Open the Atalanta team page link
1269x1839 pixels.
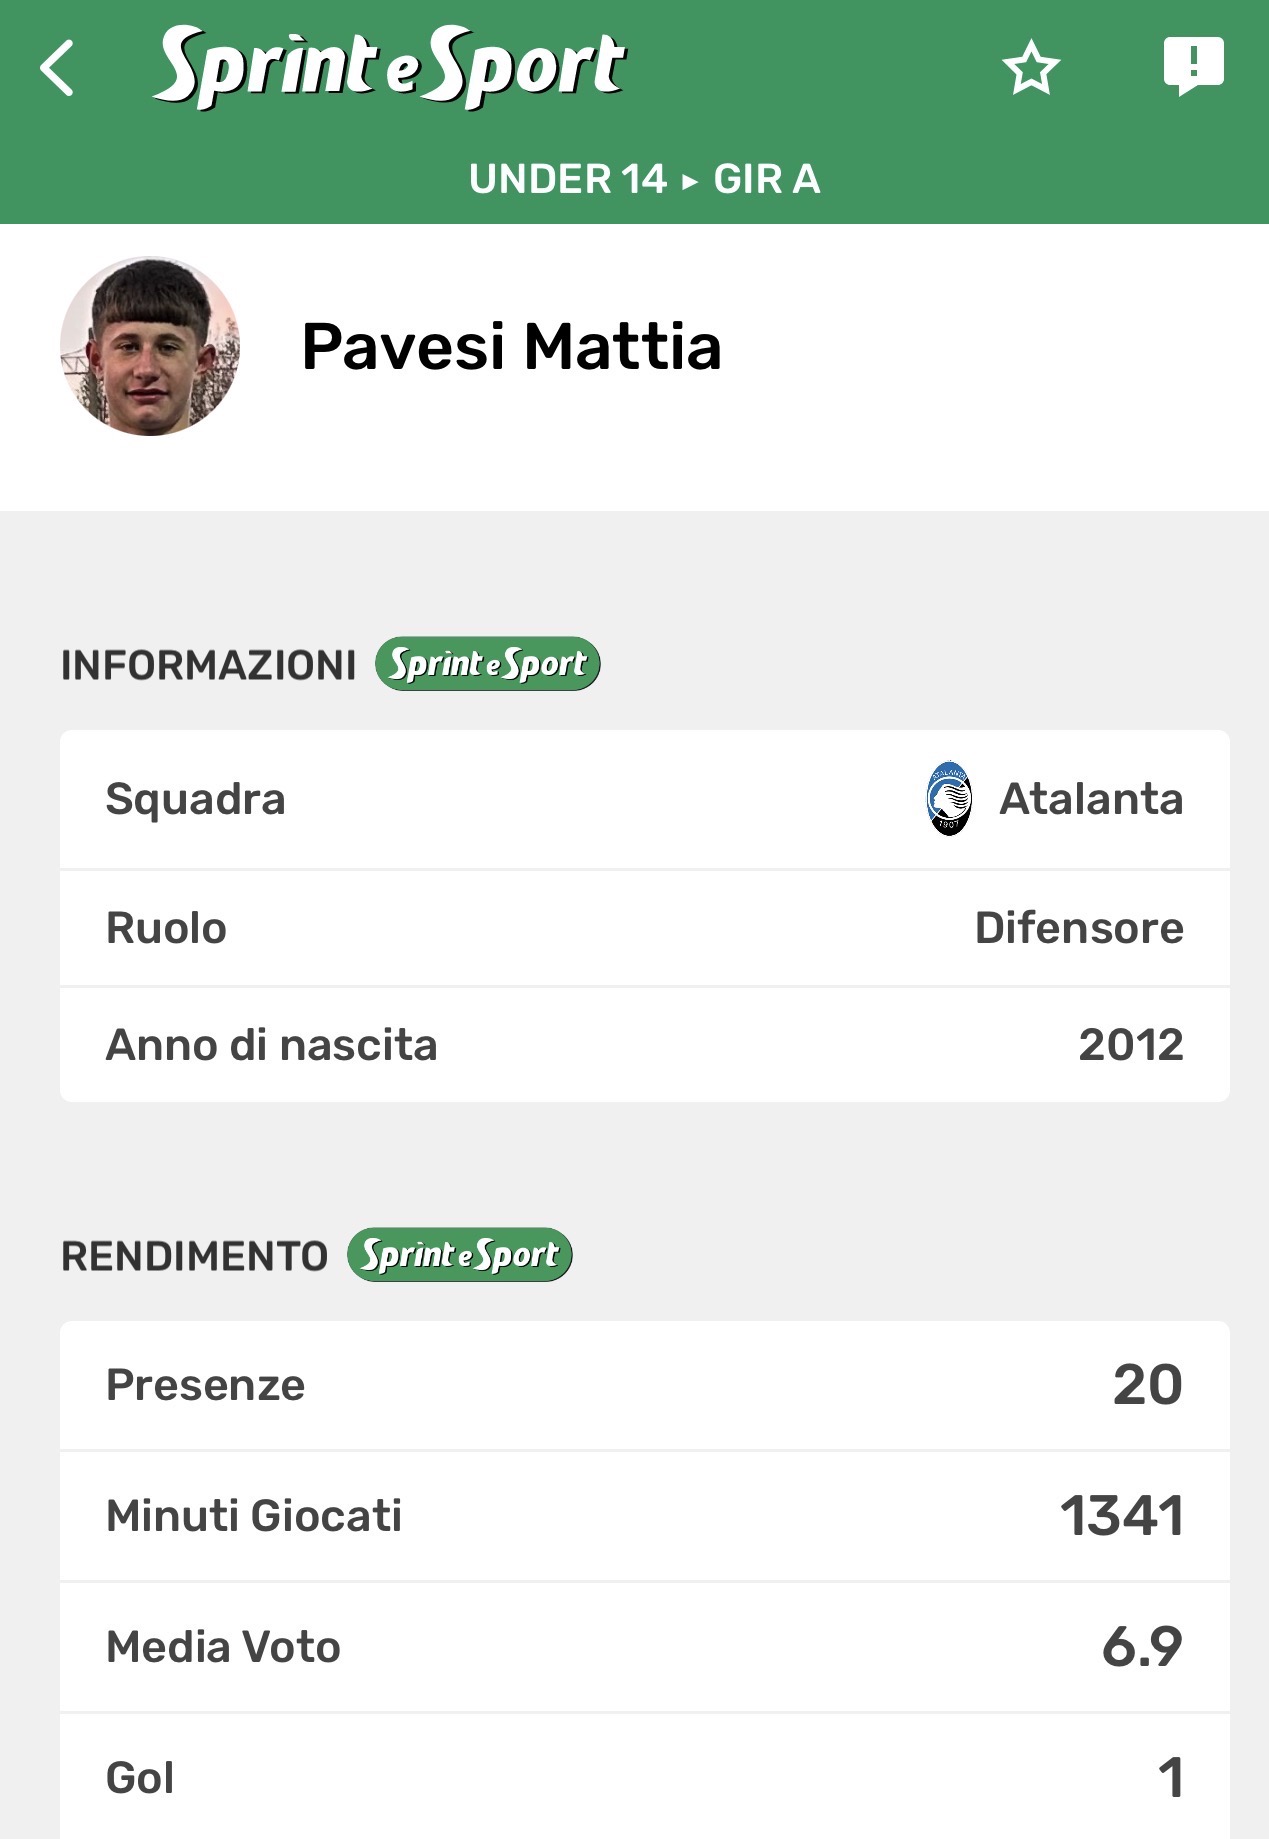(x=1091, y=799)
